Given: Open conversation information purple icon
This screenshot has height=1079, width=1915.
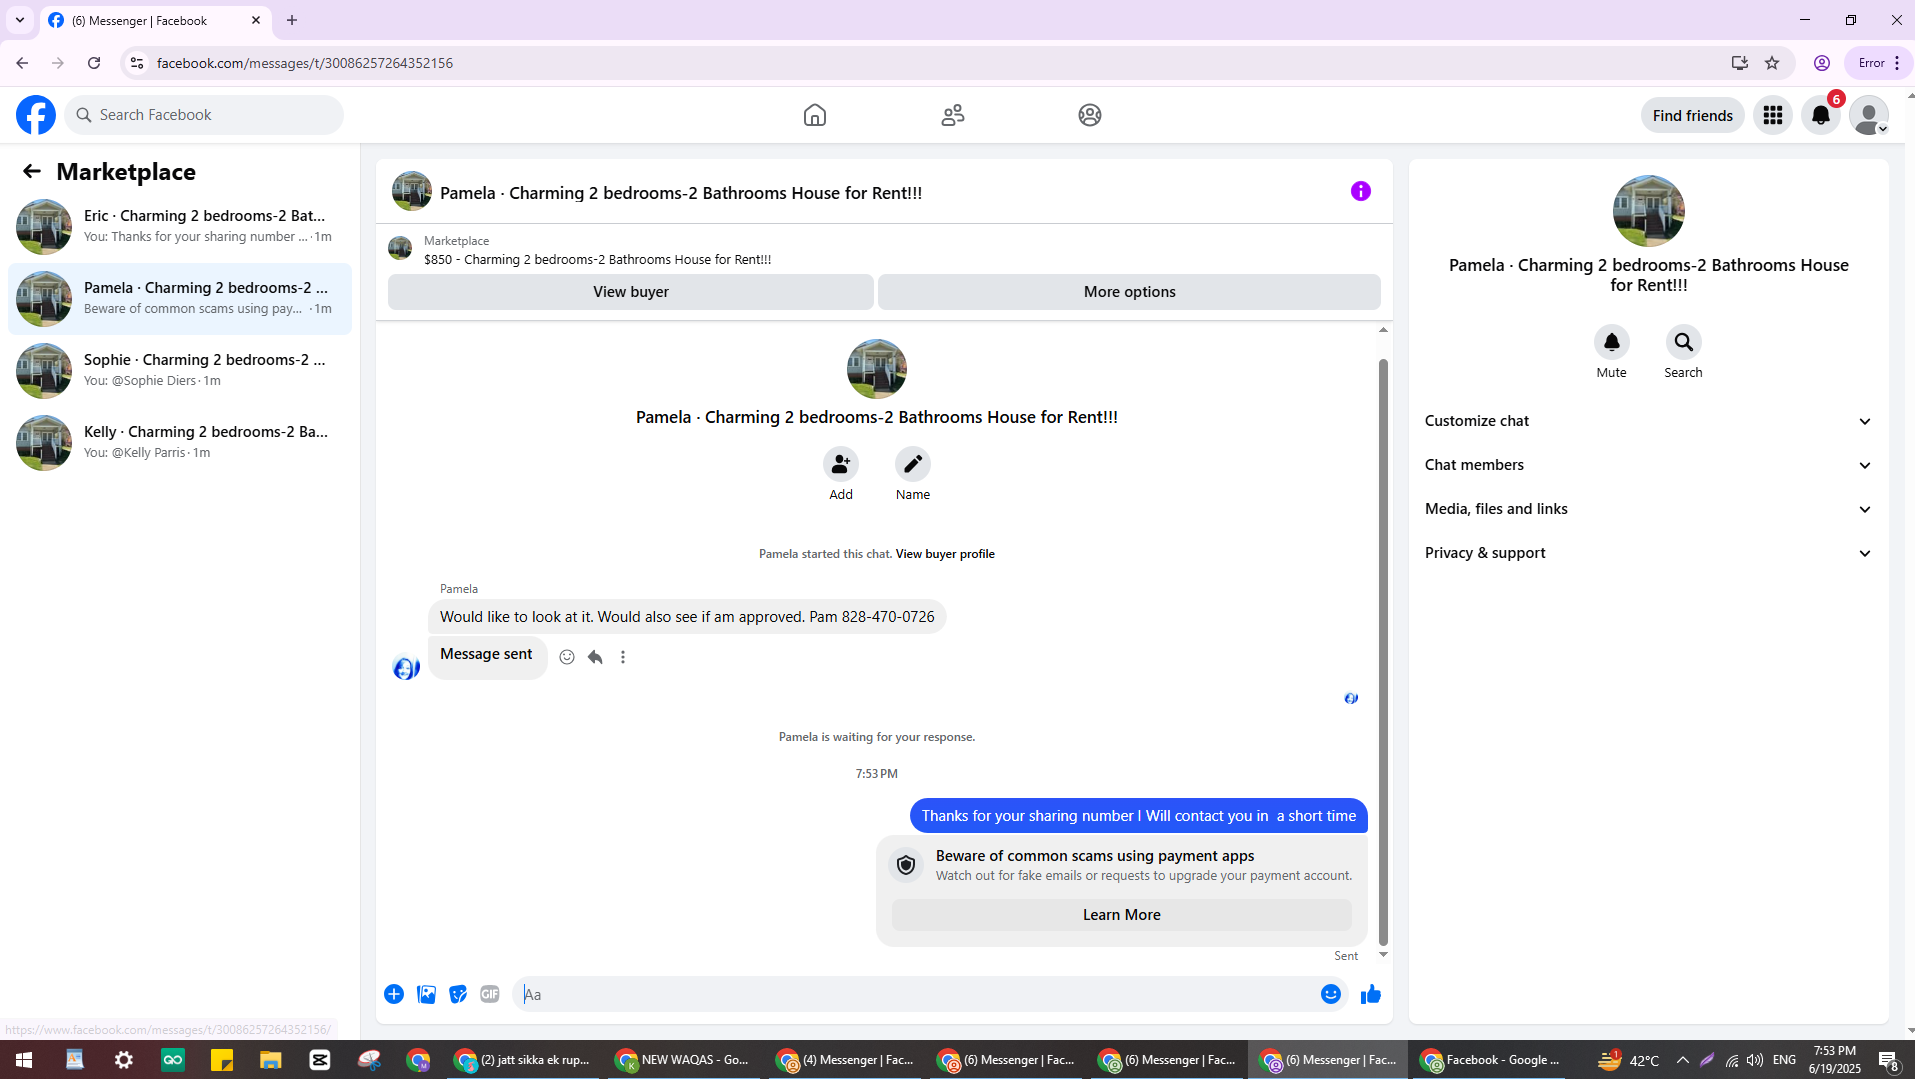Looking at the screenshot, I should point(1361,191).
